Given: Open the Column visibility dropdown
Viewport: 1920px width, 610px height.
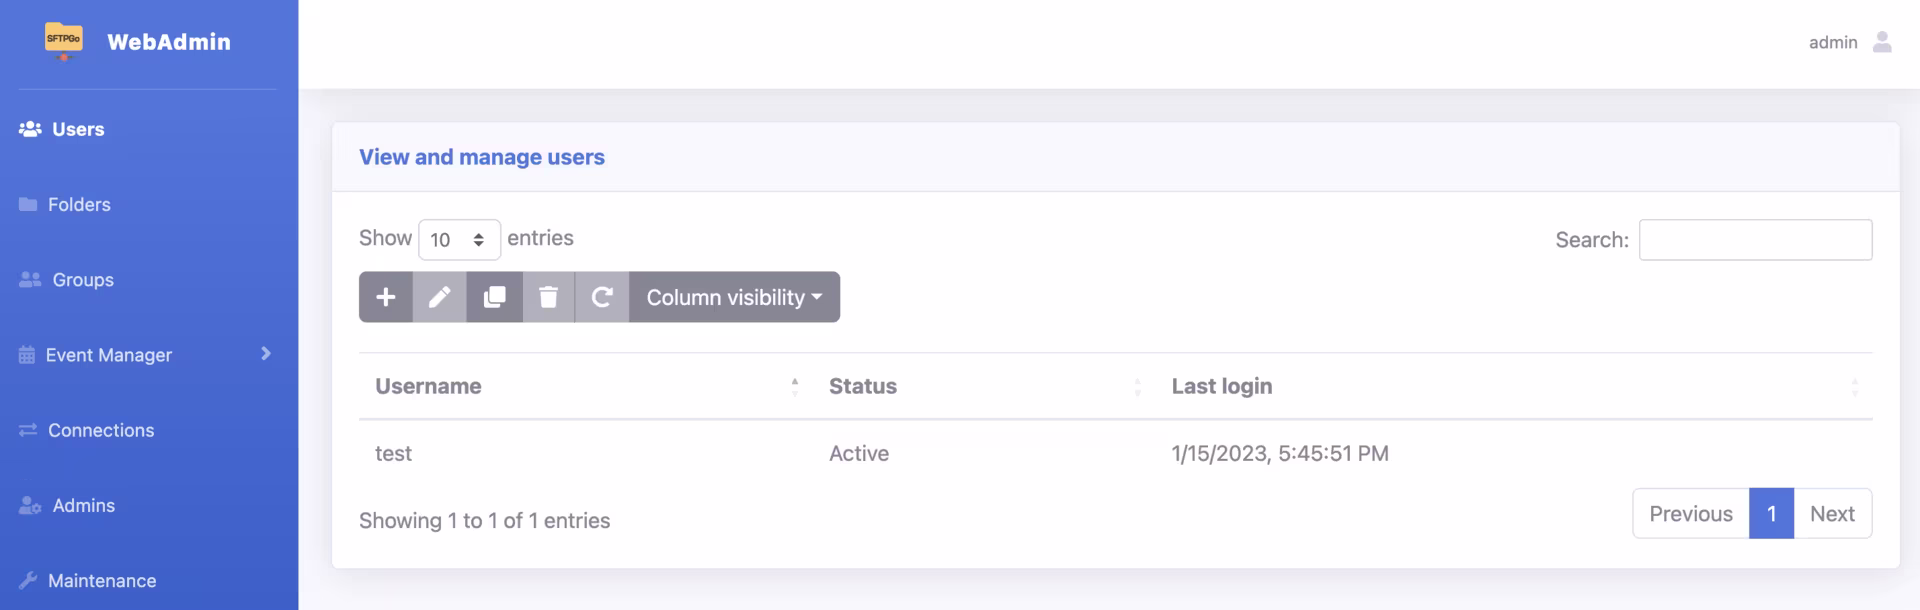Looking at the screenshot, I should pyautogui.click(x=733, y=296).
